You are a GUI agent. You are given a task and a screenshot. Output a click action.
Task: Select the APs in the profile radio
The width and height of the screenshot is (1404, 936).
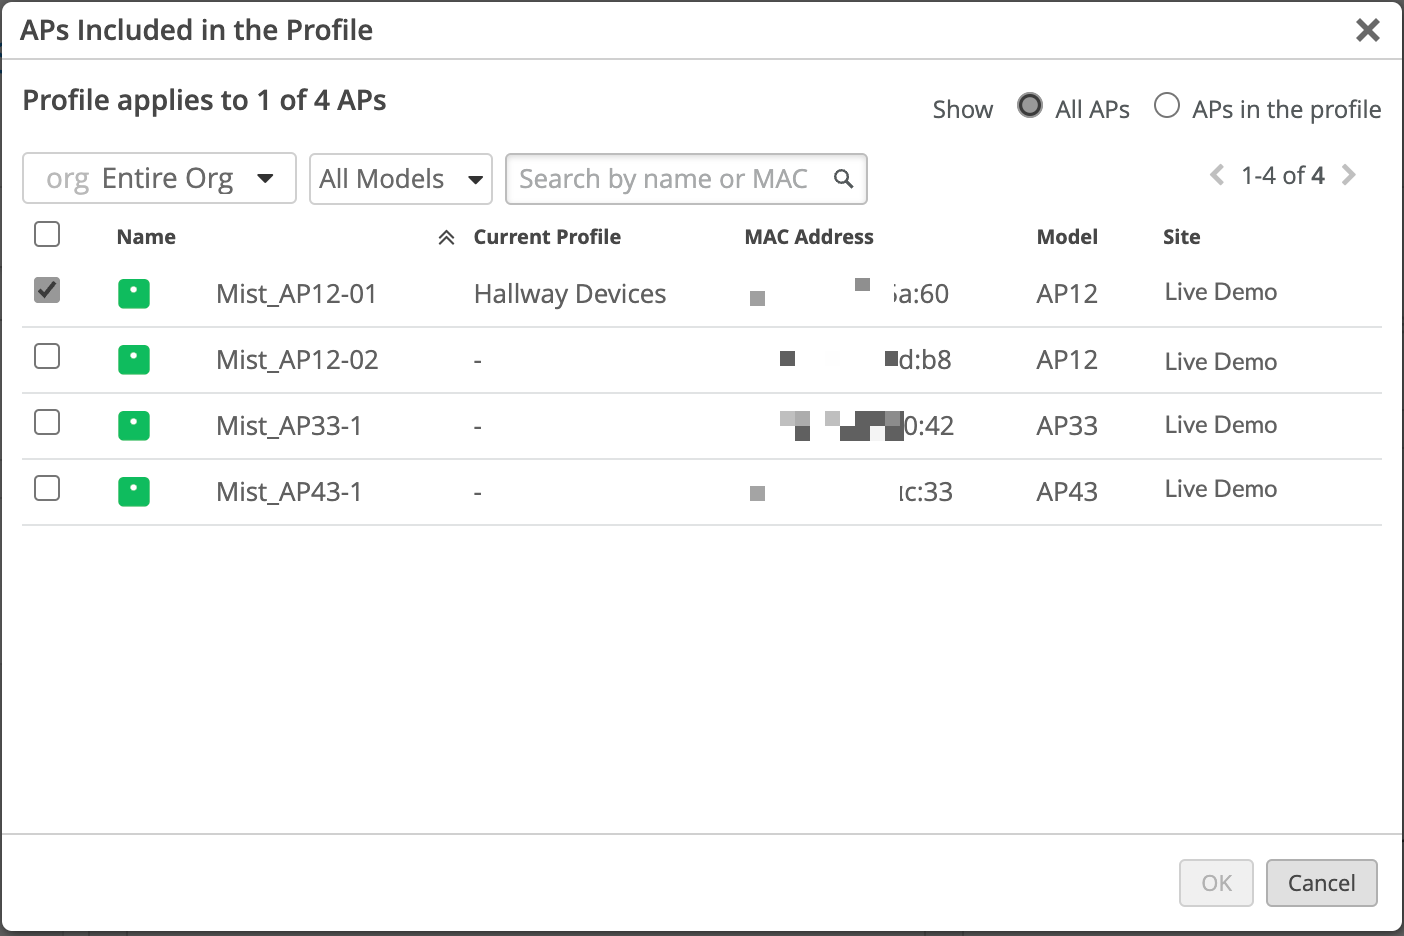click(1166, 106)
